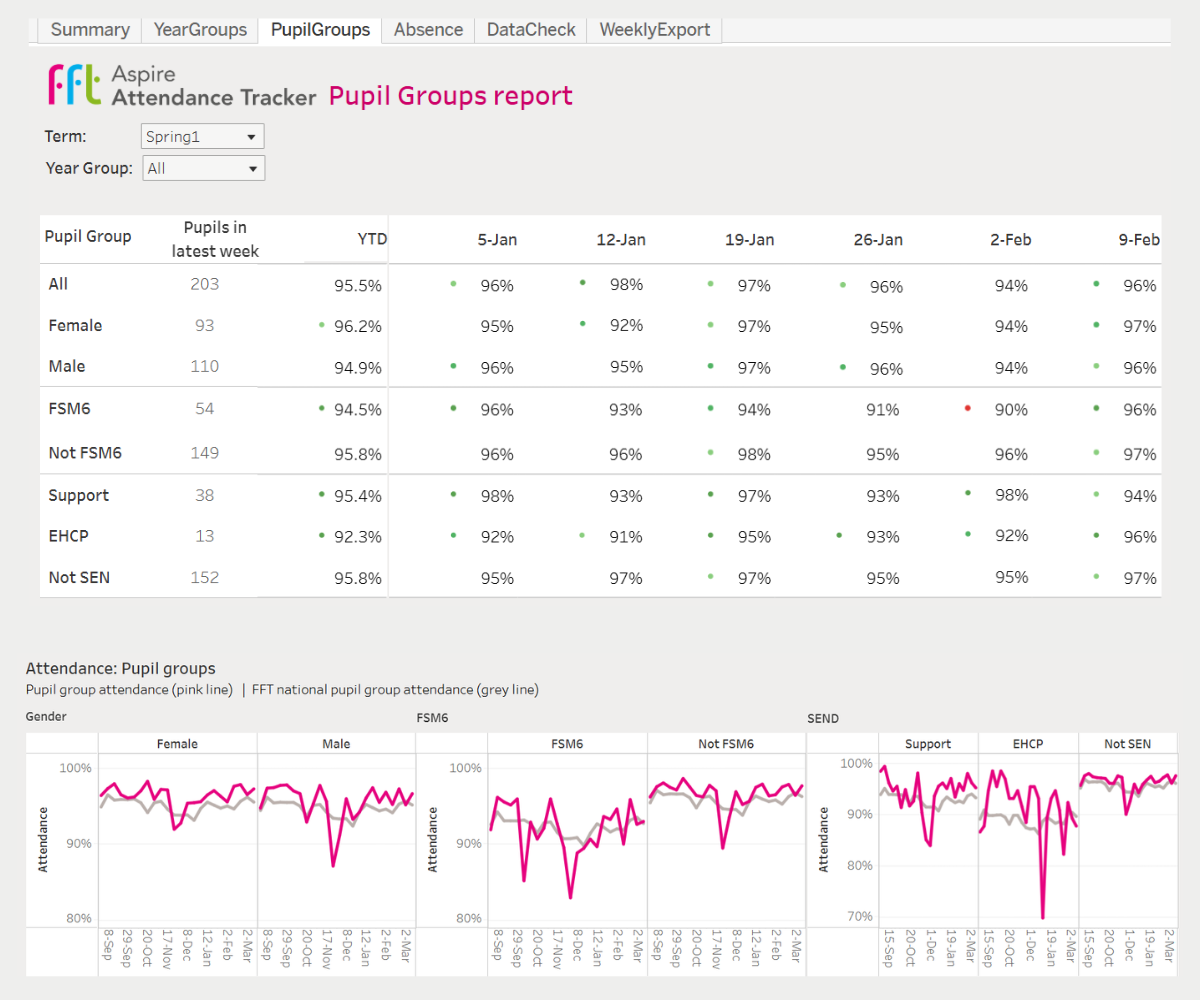Screen dimensions: 1200x1000
Task: Switch to the Summary tab
Action: pyautogui.click(x=90, y=30)
